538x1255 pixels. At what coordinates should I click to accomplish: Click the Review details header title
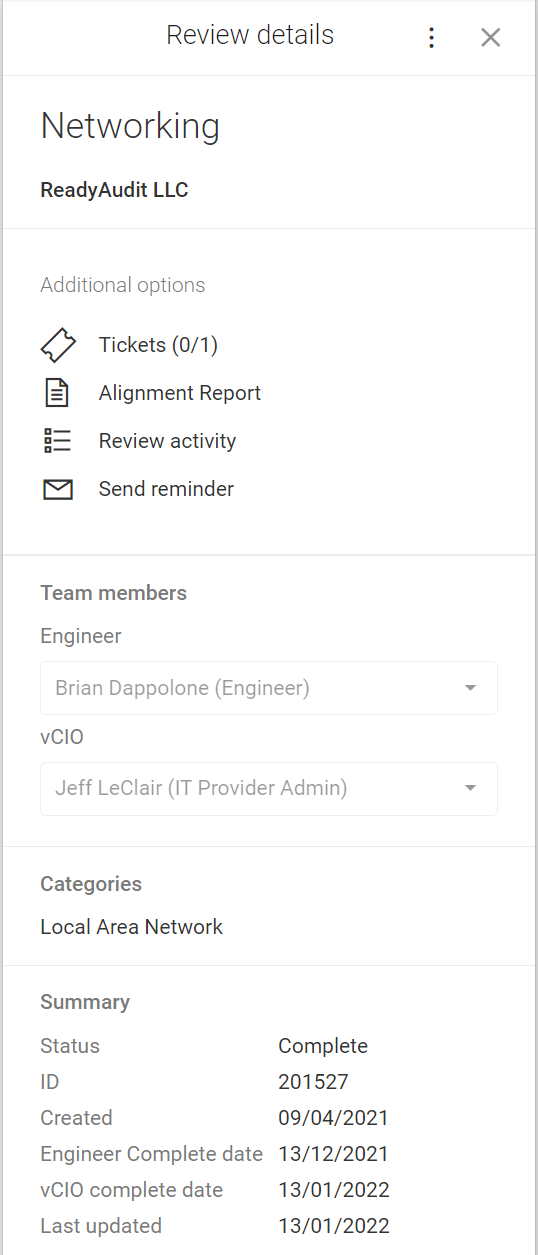(250, 36)
